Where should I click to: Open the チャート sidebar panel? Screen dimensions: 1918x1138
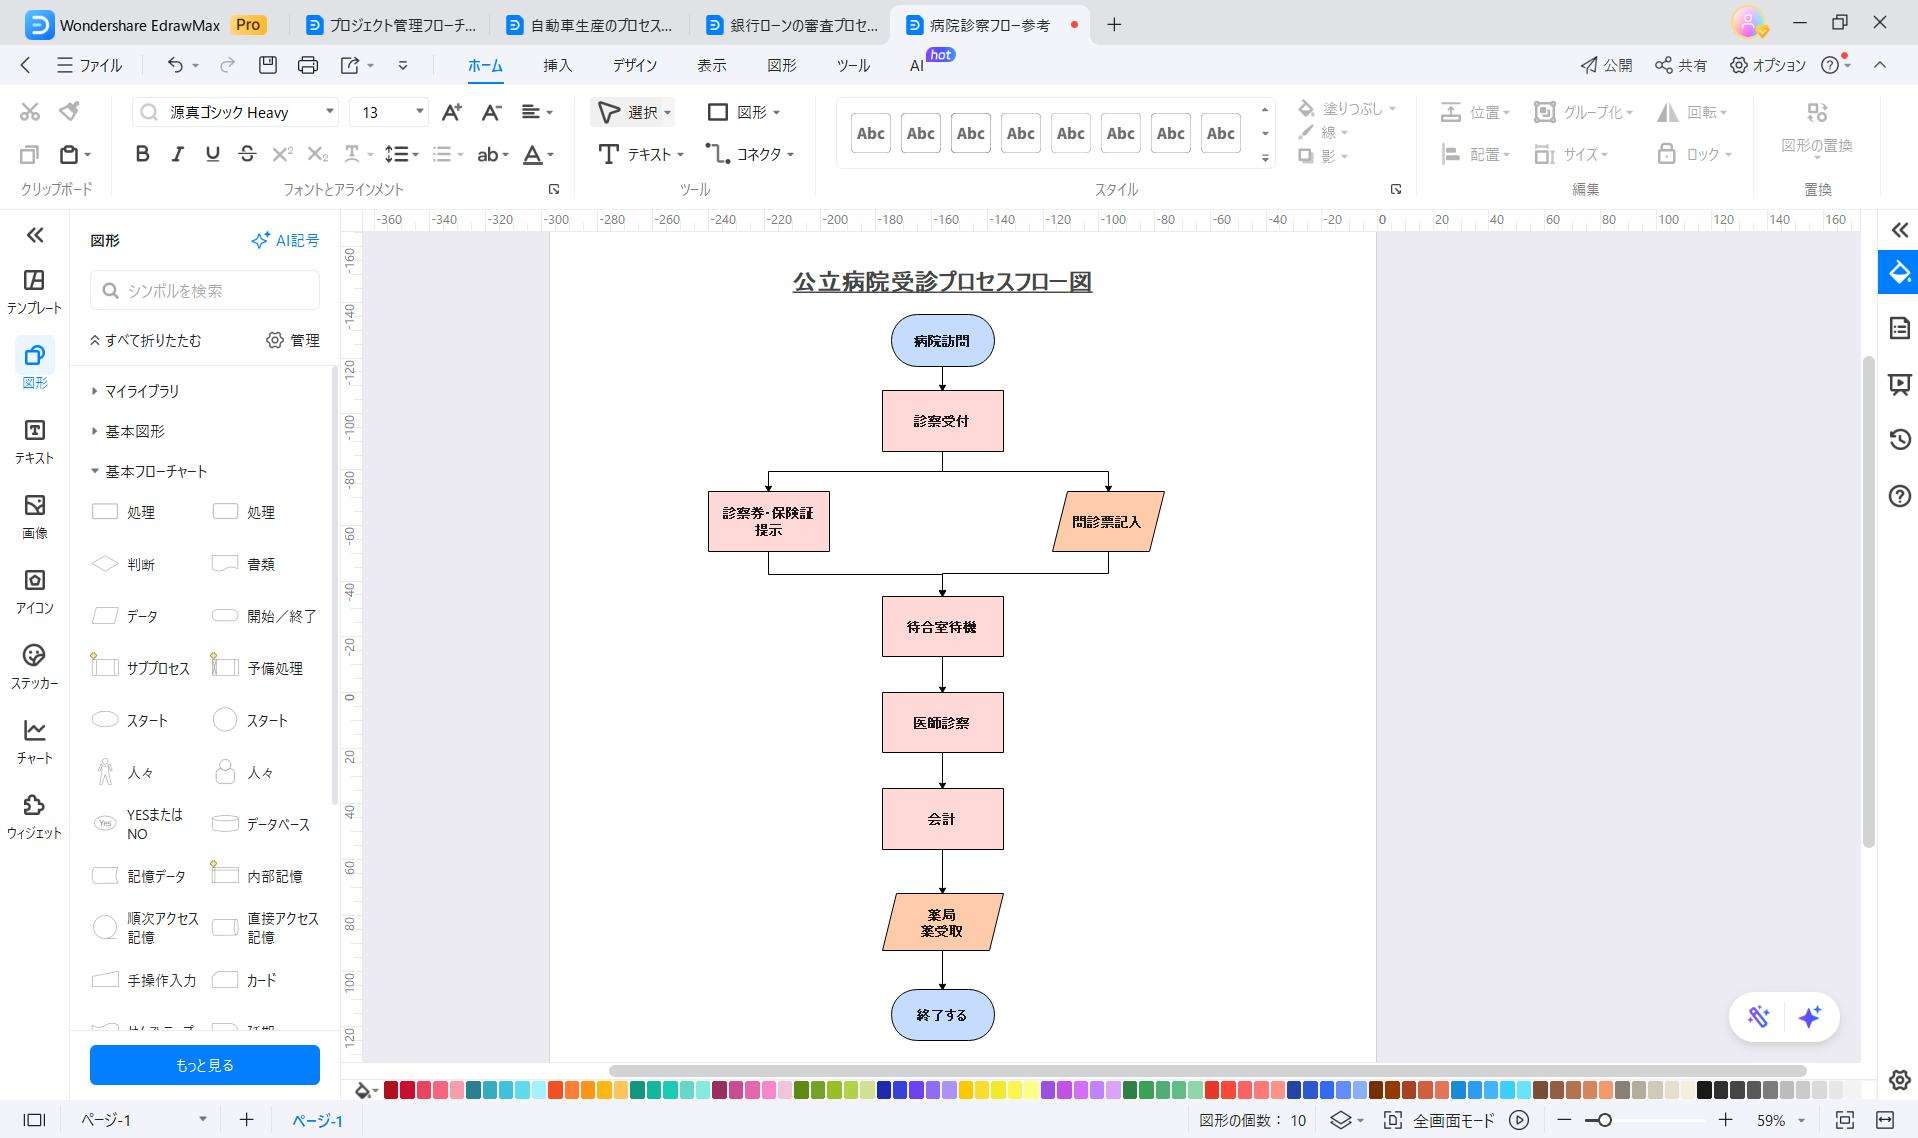pyautogui.click(x=34, y=741)
